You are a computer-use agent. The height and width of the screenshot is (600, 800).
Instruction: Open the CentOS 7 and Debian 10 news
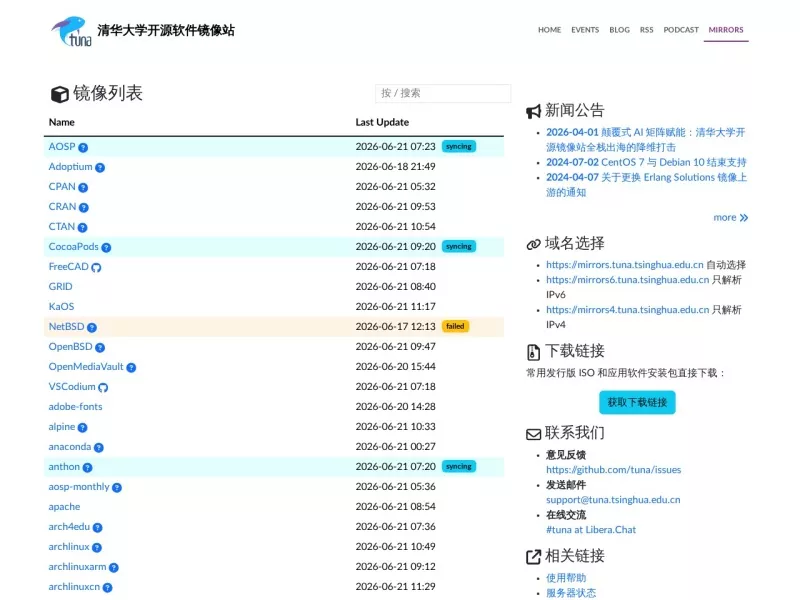tap(646, 162)
